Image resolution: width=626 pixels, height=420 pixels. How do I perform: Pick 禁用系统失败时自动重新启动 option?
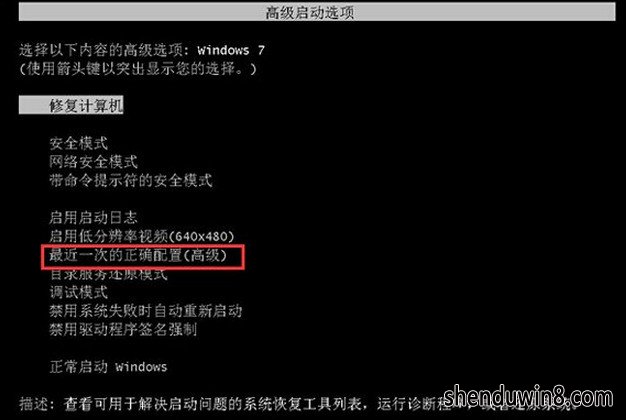coord(146,311)
